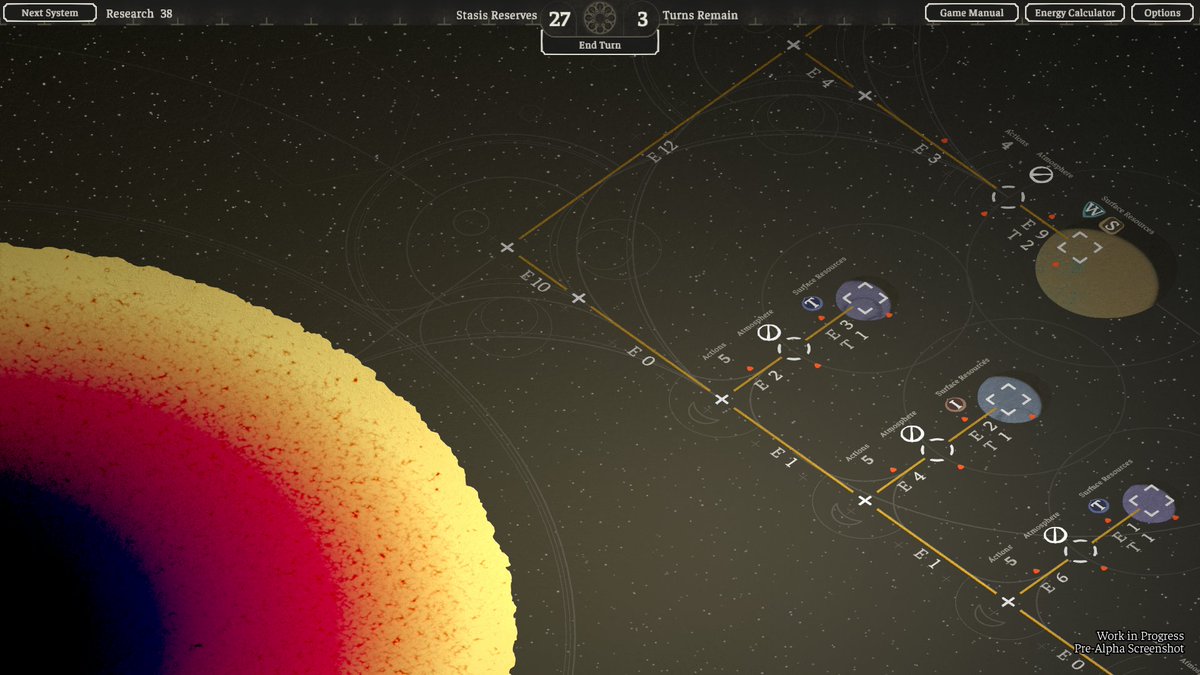Click atmosphere symbol on the E 6 branch
Viewport: 1200px width, 675px height.
click(1054, 535)
